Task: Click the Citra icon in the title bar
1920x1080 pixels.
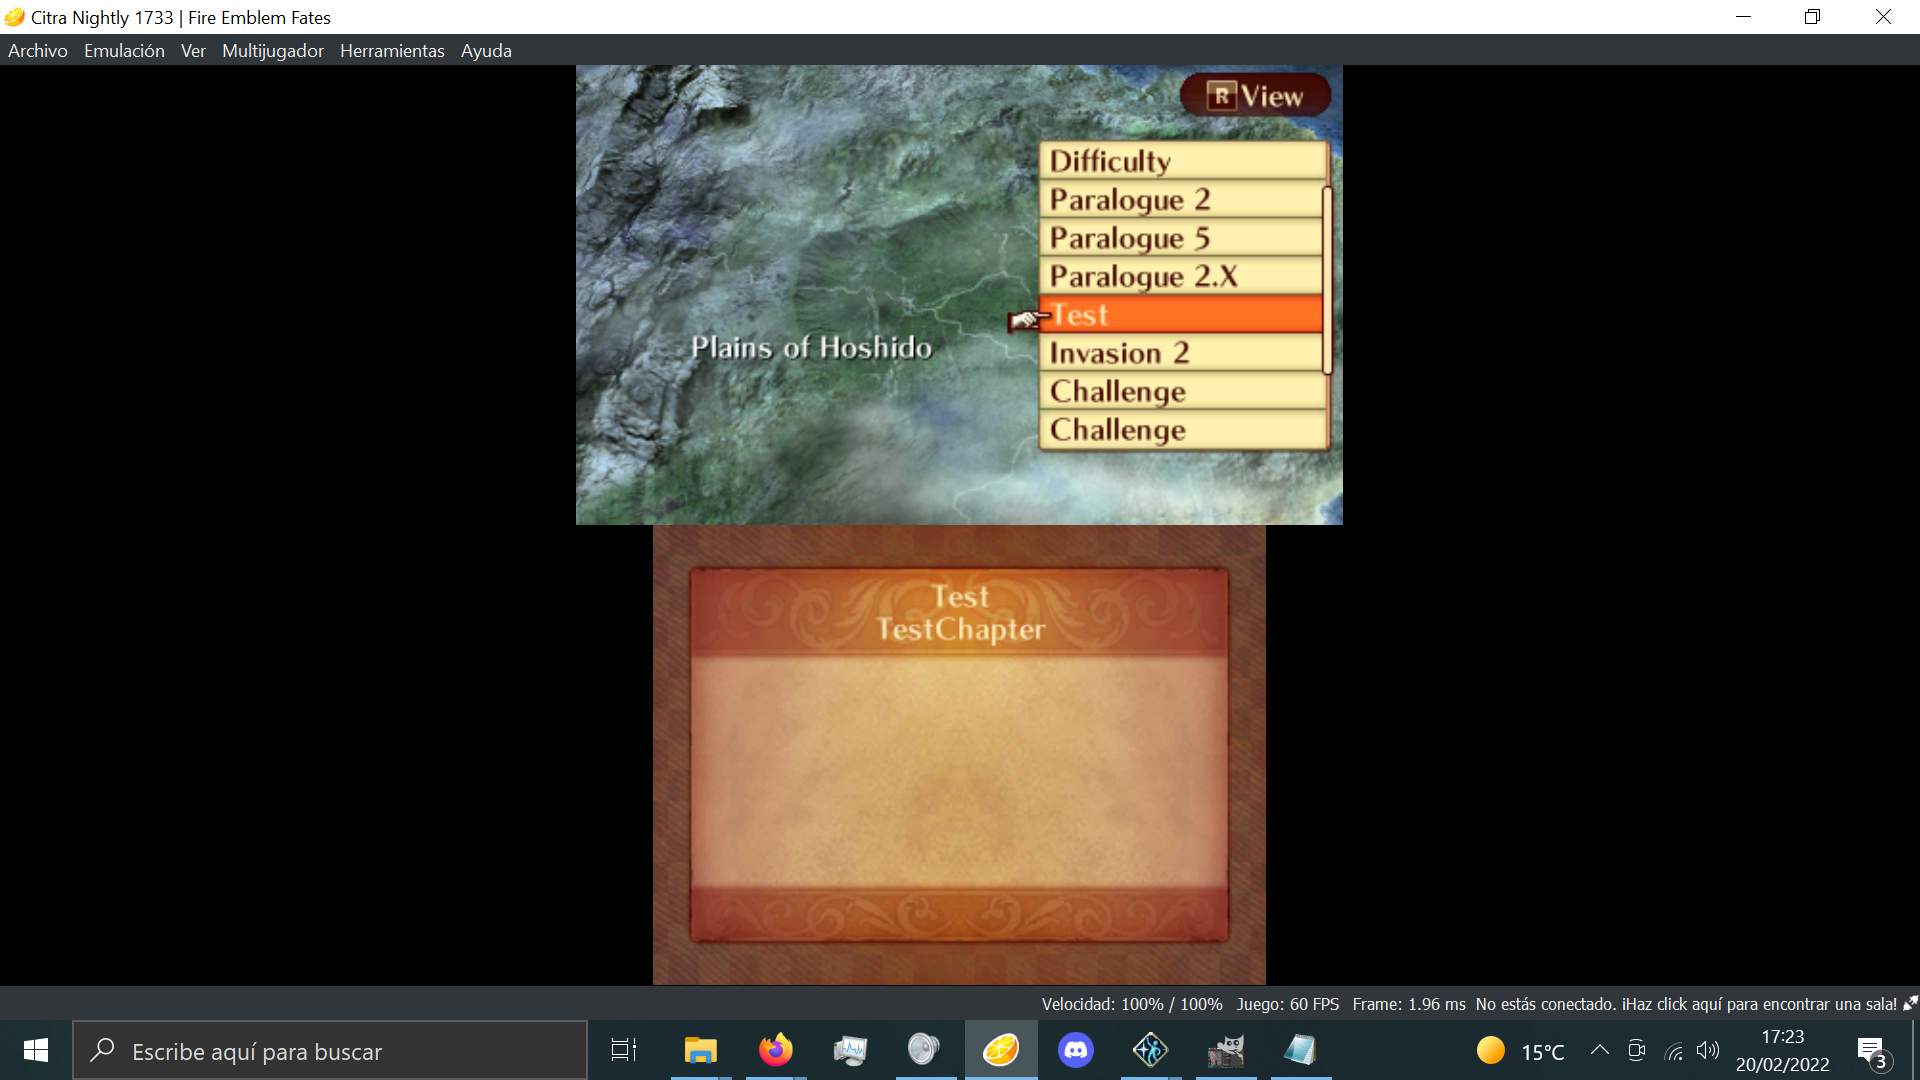Action: tap(14, 17)
